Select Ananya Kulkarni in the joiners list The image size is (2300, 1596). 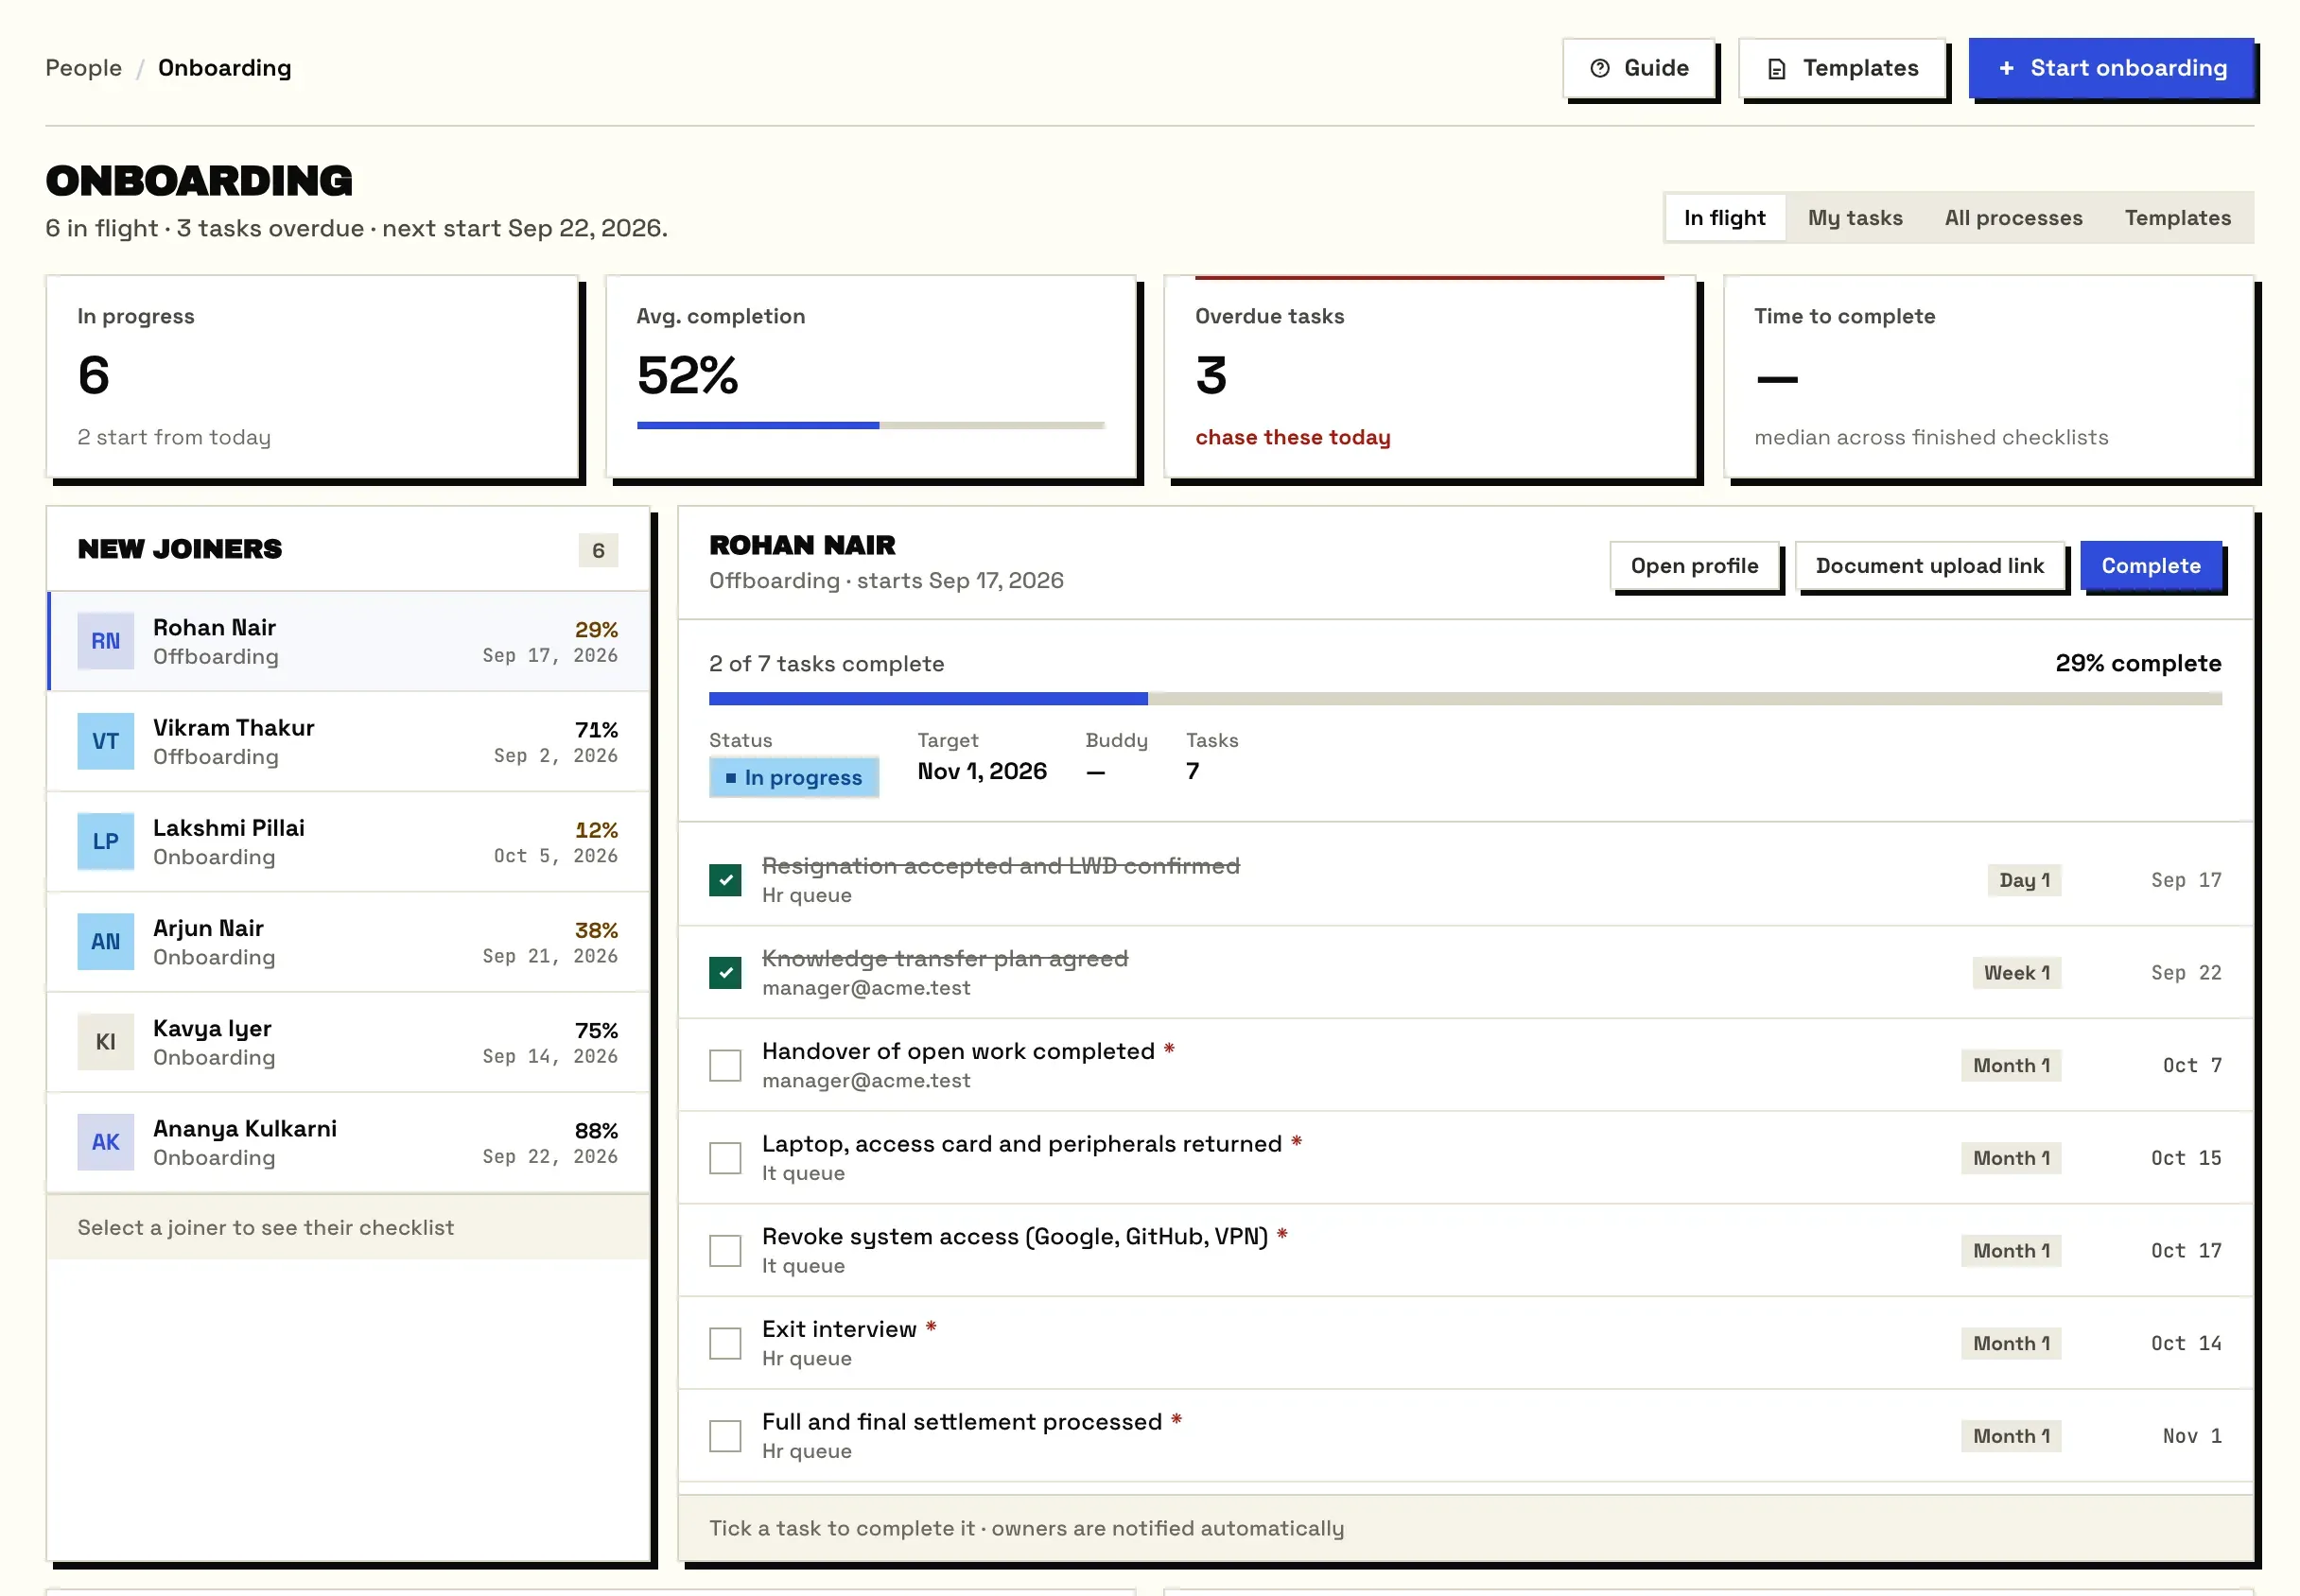click(x=348, y=1141)
